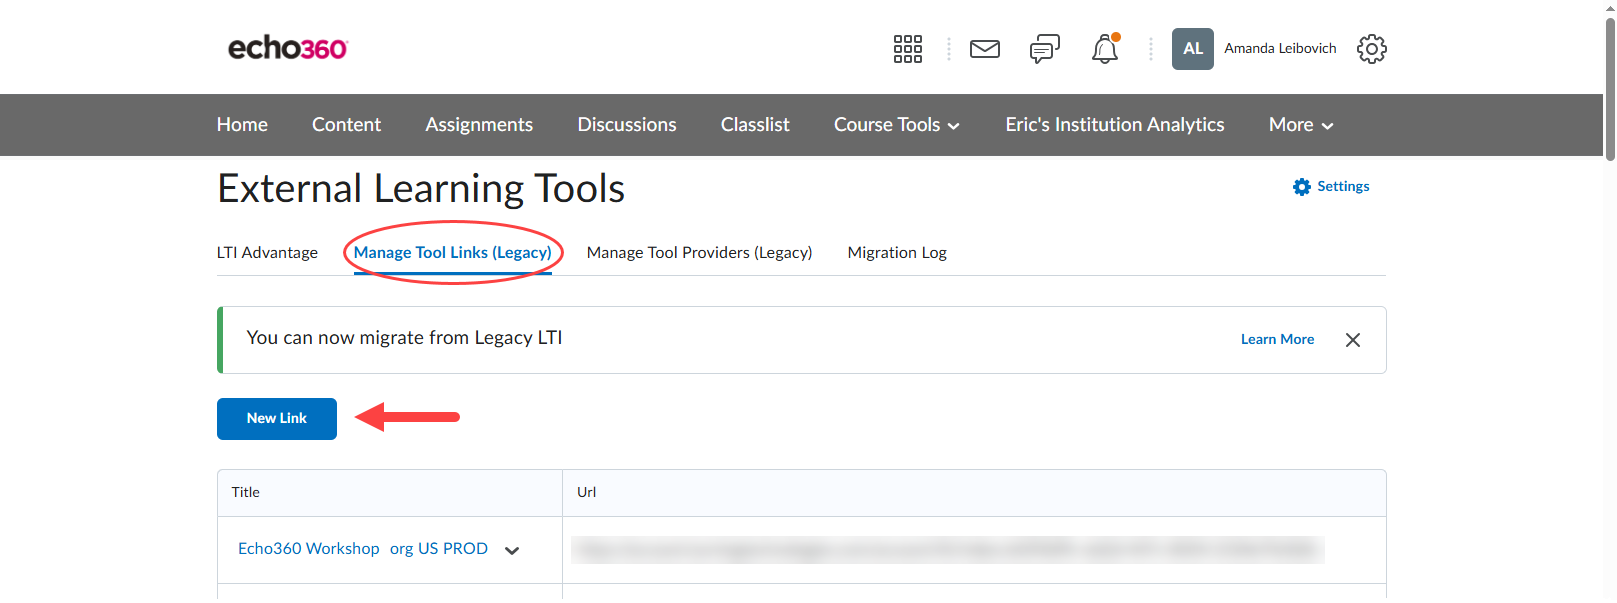Dismiss the Legacy LTI migration notice
This screenshot has height=603, width=1617.
(x=1353, y=340)
